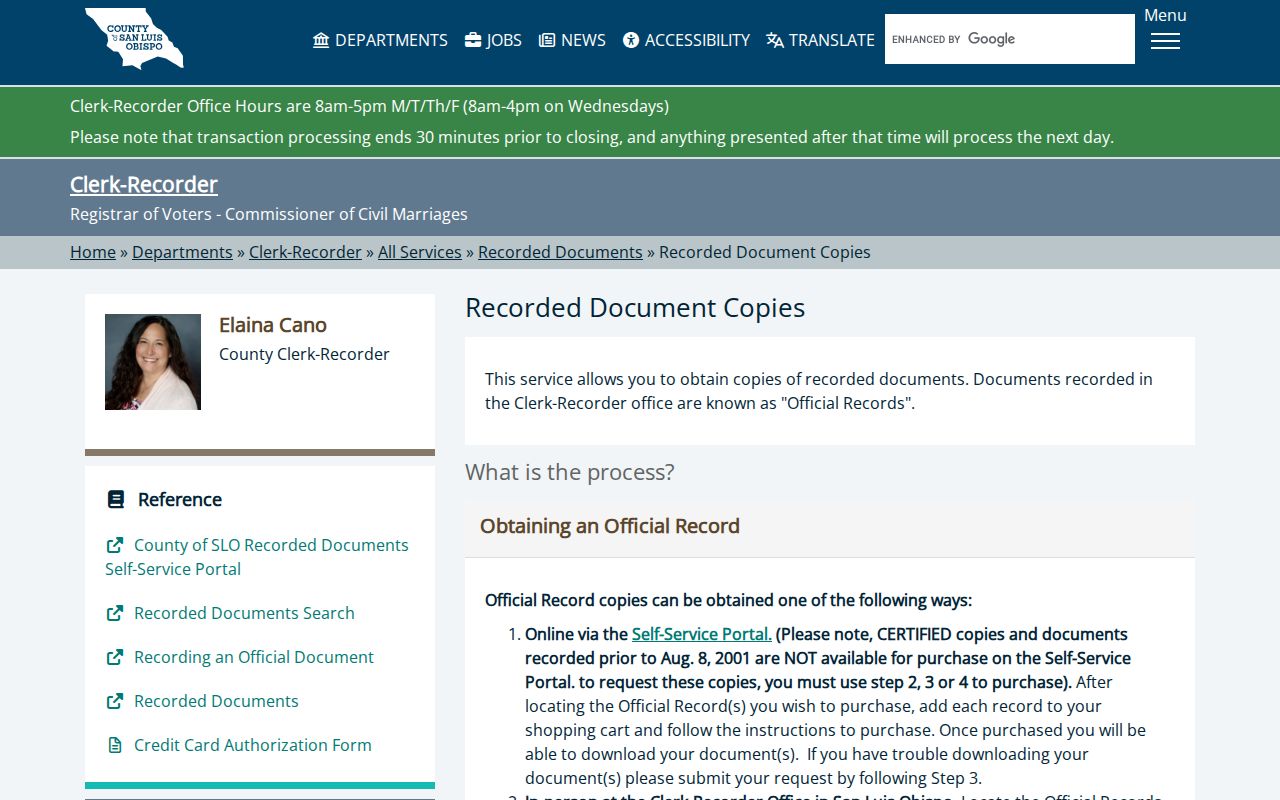Open the Recording an Official Document link
The image size is (1280, 800).
tap(254, 657)
